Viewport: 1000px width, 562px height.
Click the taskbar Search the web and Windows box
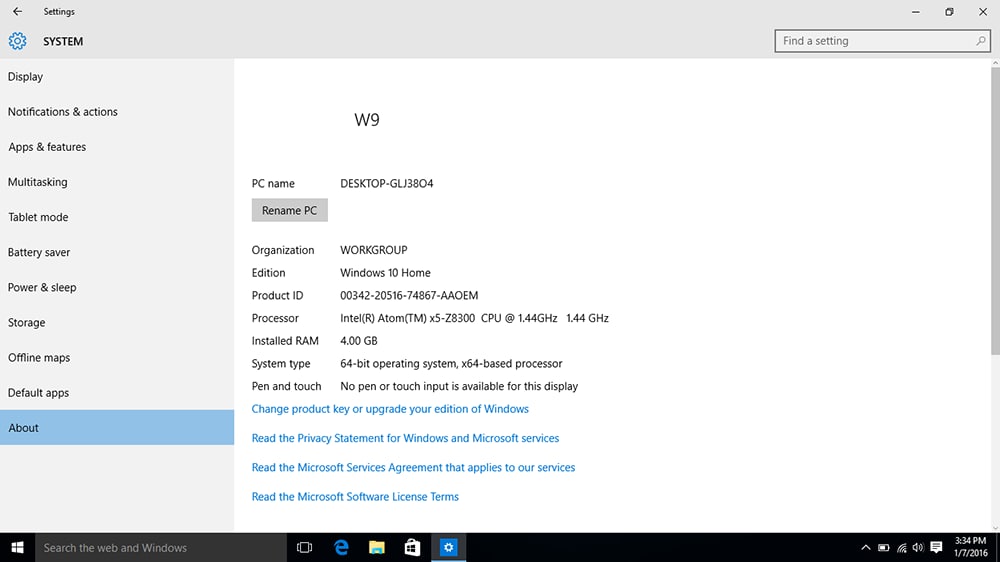click(161, 548)
